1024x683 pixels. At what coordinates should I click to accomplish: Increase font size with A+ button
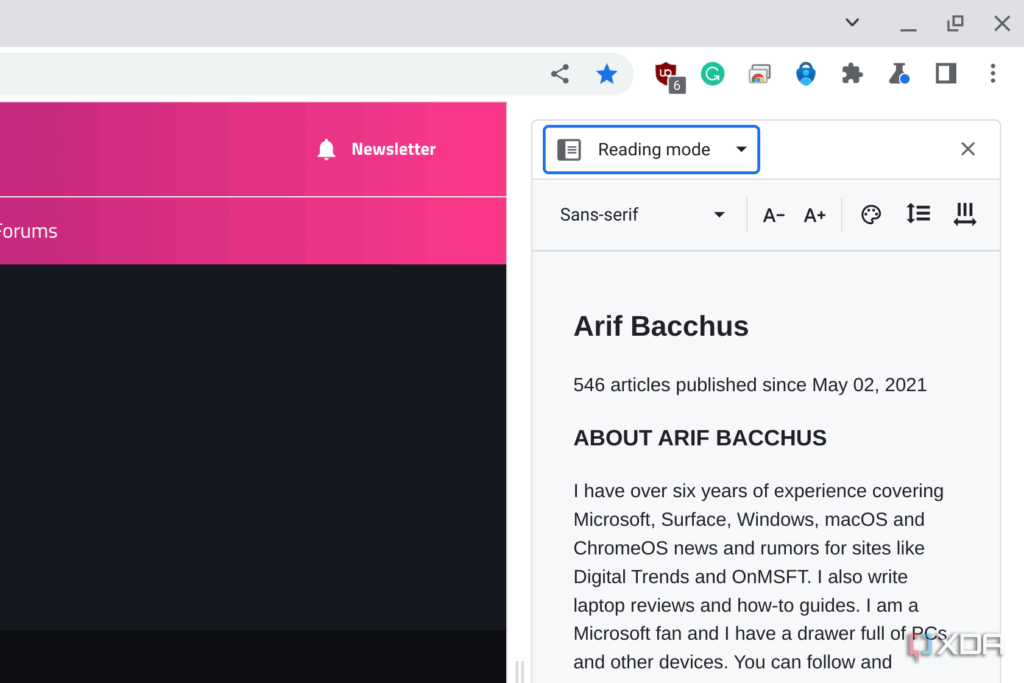(814, 215)
